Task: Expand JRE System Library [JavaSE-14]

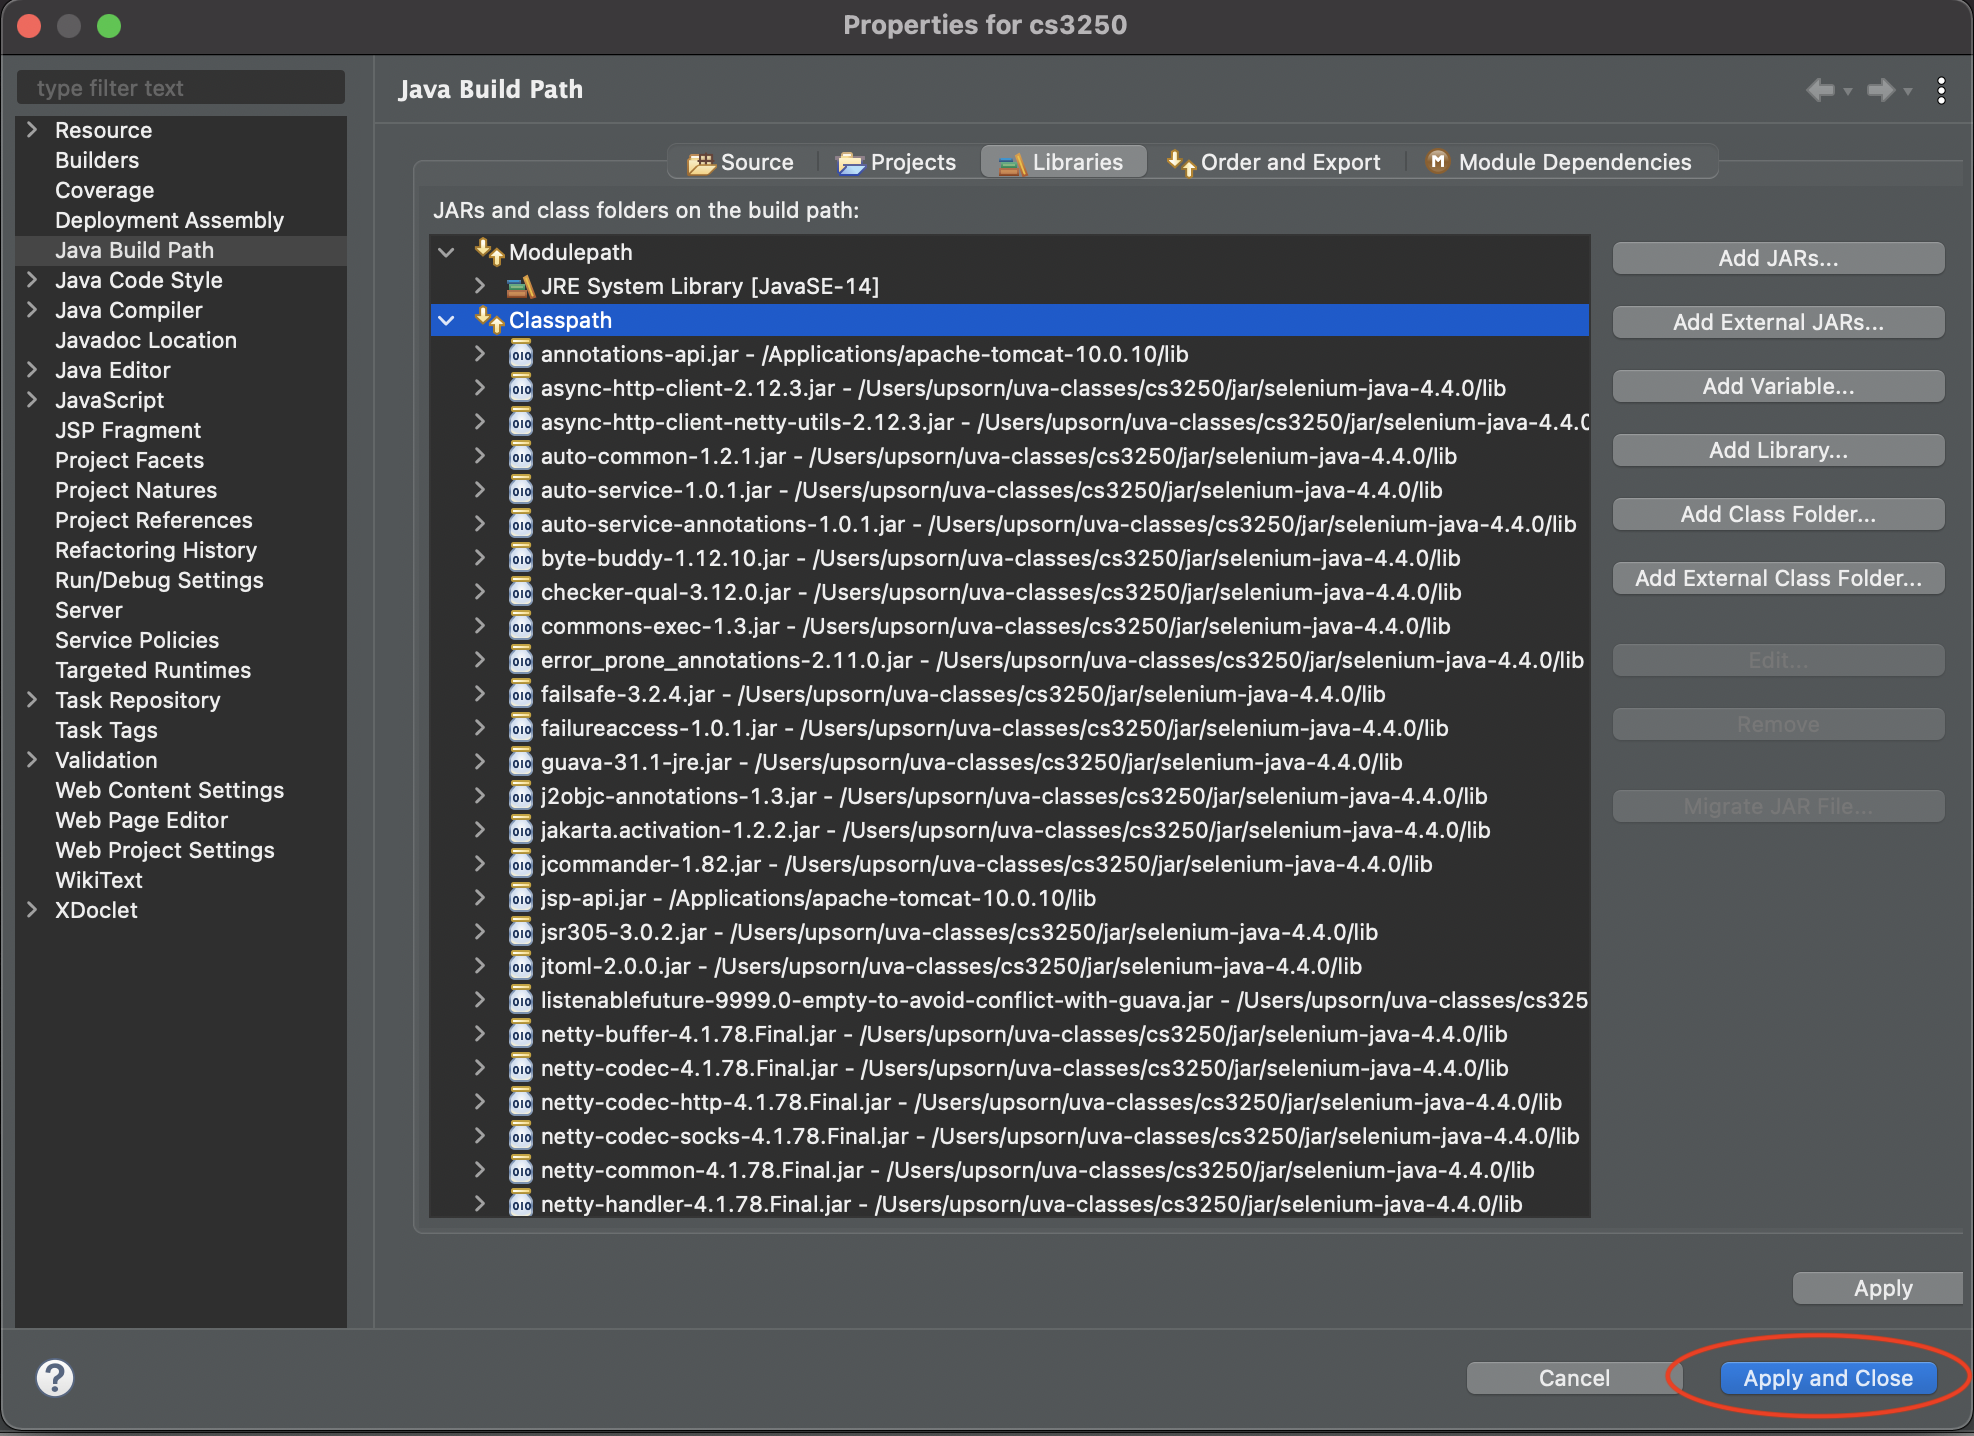Action: 480,286
